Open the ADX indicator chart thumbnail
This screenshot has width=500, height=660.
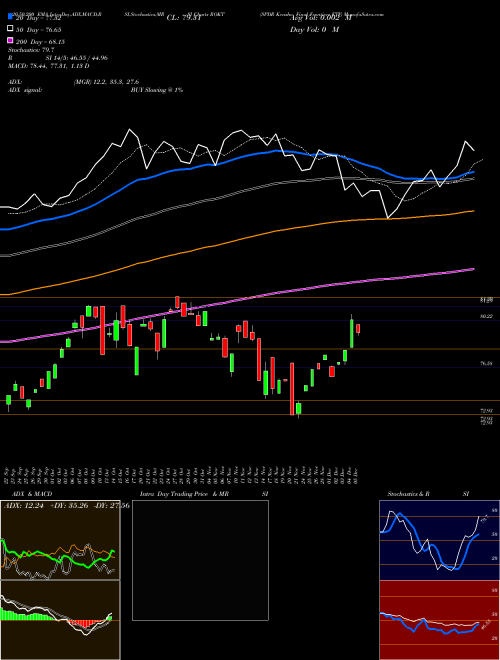click(x=60, y=540)
